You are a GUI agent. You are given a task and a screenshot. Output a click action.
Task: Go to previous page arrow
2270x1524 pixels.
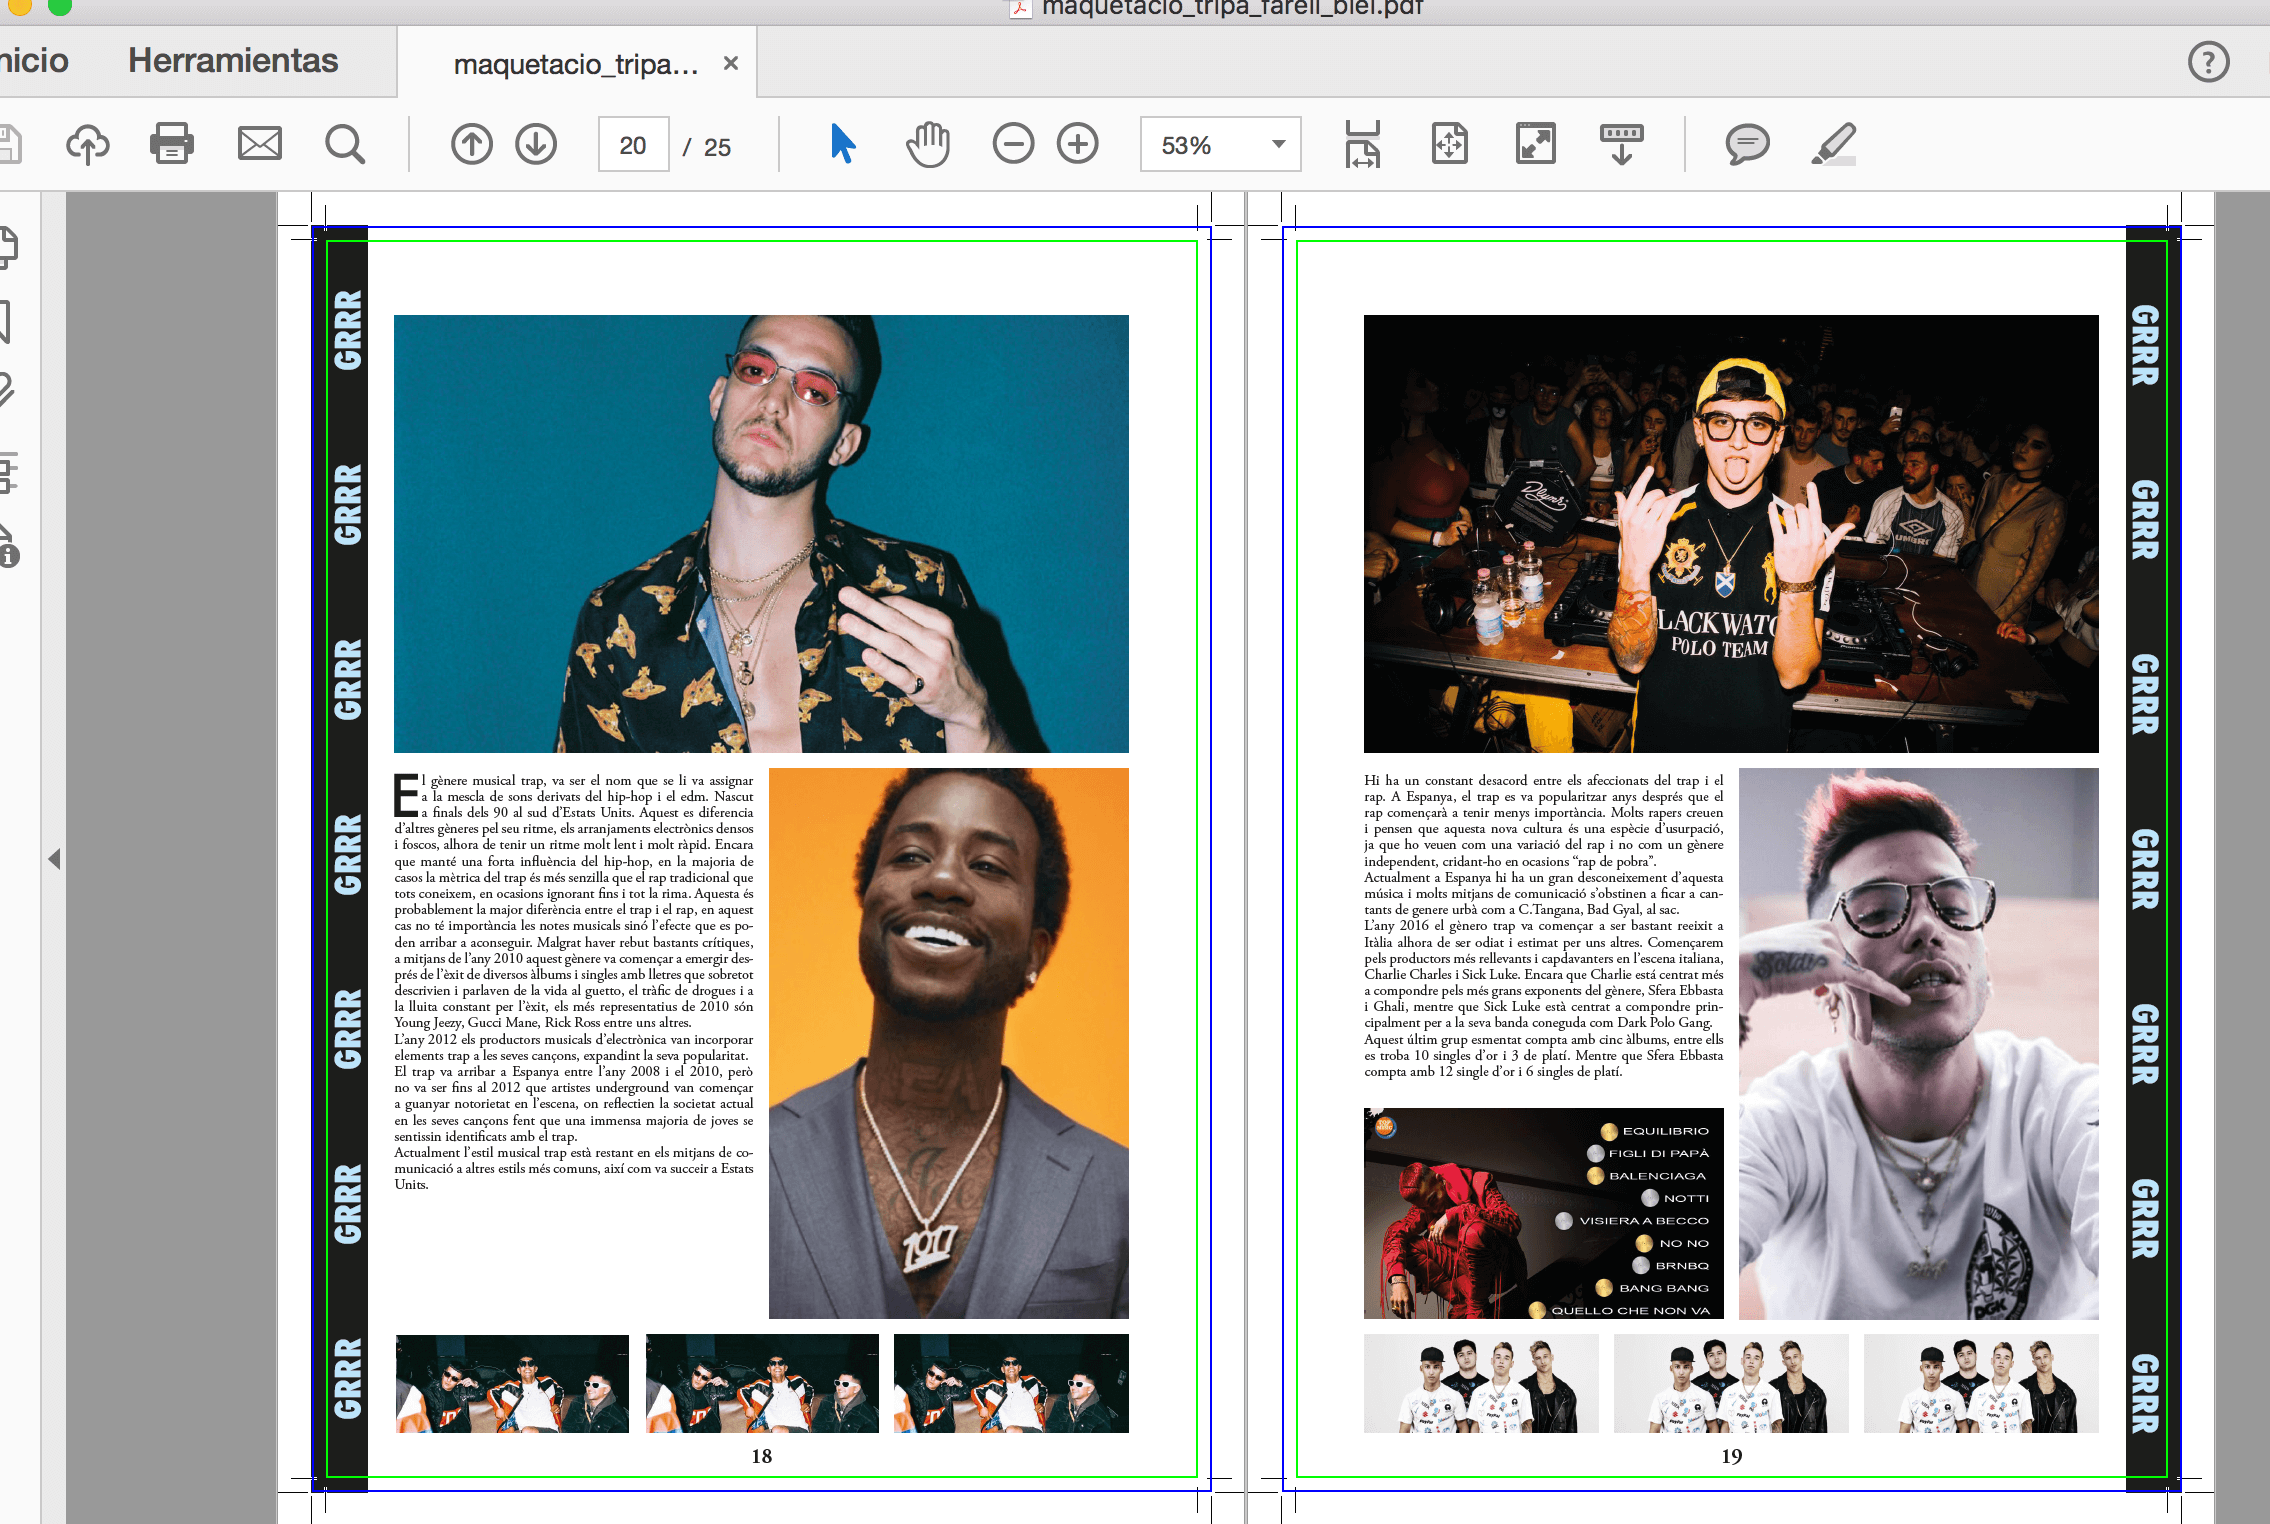click(472, 144)
